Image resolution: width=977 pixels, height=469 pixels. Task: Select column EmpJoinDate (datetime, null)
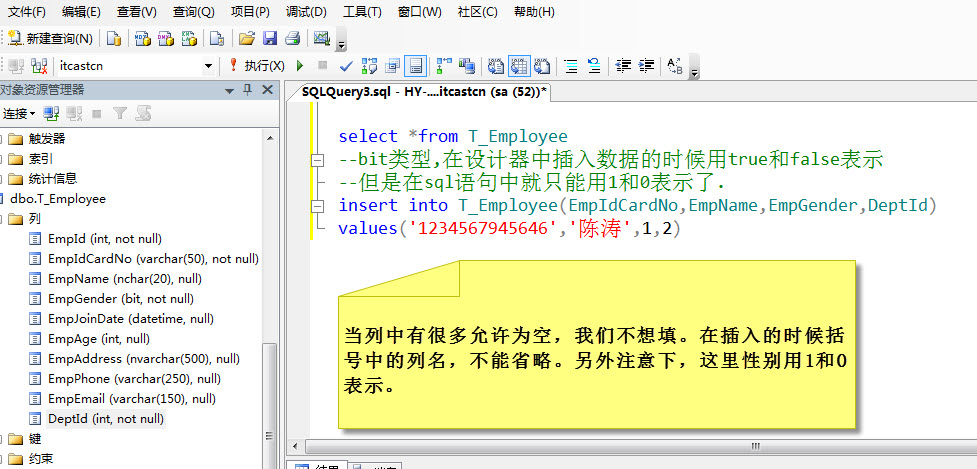pyautogui.click(x=131, y=318)
